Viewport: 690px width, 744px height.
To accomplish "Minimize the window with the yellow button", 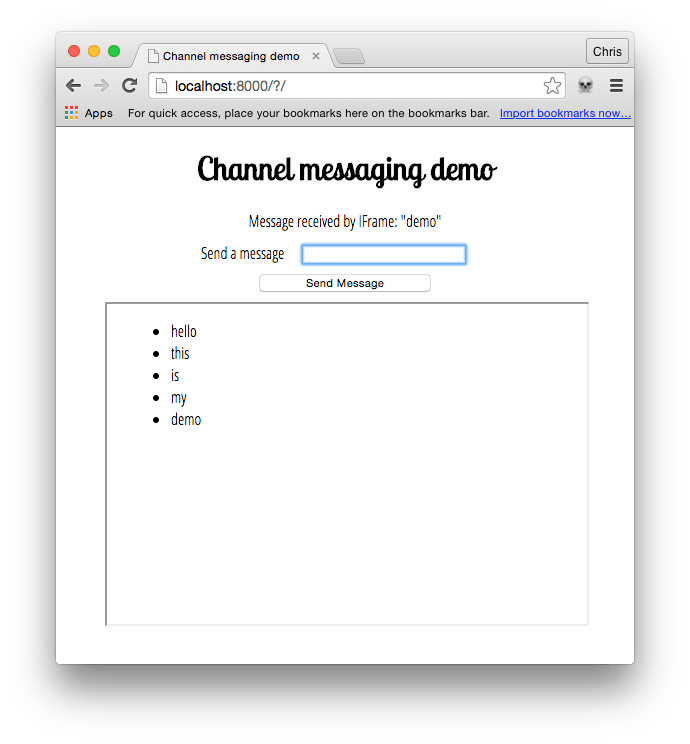I will [x=94, y=51].
